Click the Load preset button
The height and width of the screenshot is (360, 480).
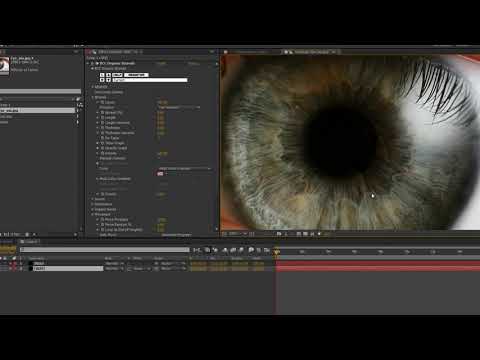click(x=117, y=75)
